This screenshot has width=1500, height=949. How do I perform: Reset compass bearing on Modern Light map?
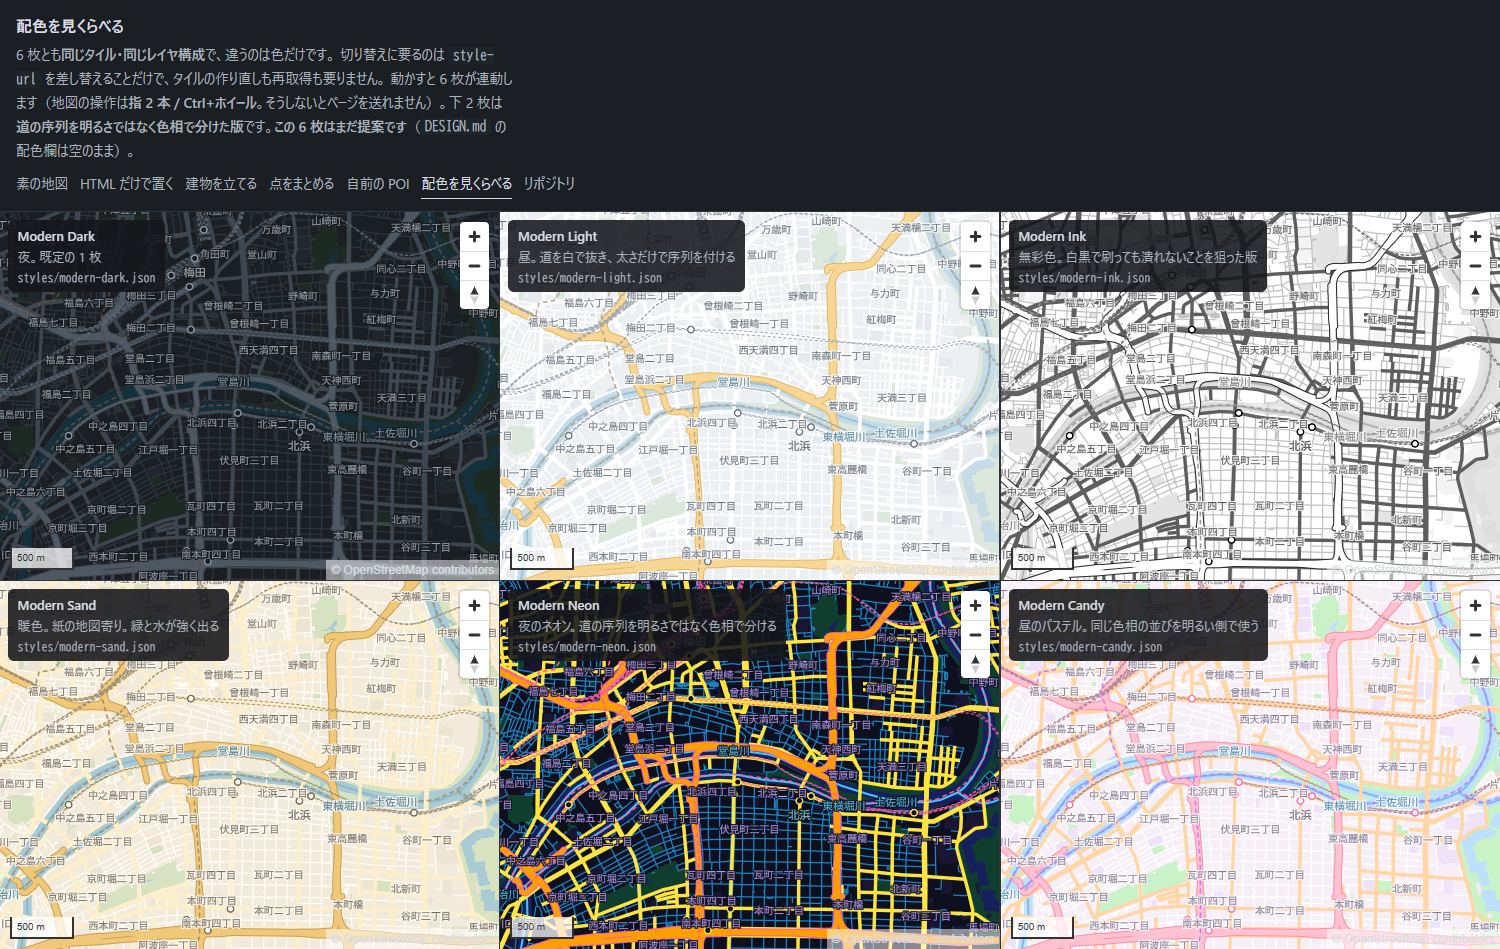click(975, 295)
